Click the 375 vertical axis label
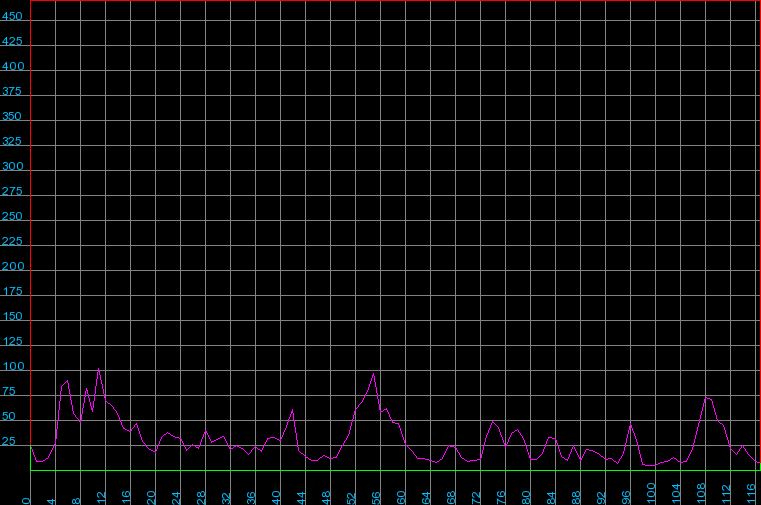Image resolution: width=761 pixels, height=505 pixels. (12, 92)
